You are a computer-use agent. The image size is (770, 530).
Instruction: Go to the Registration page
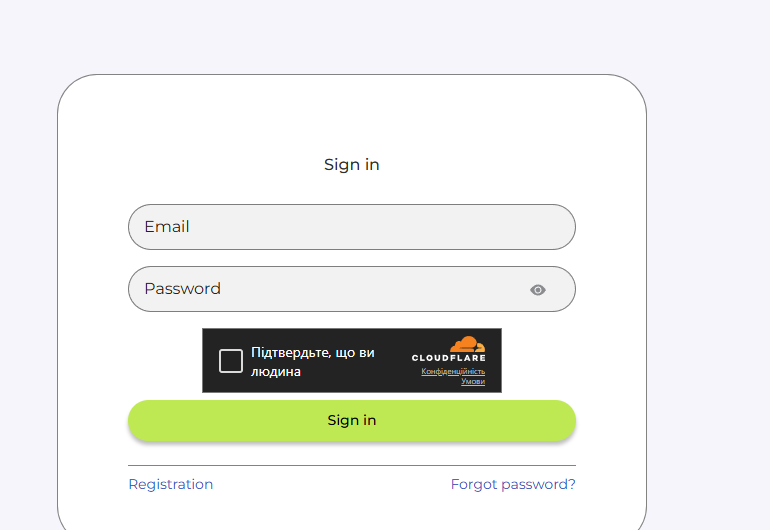point(171,484)
